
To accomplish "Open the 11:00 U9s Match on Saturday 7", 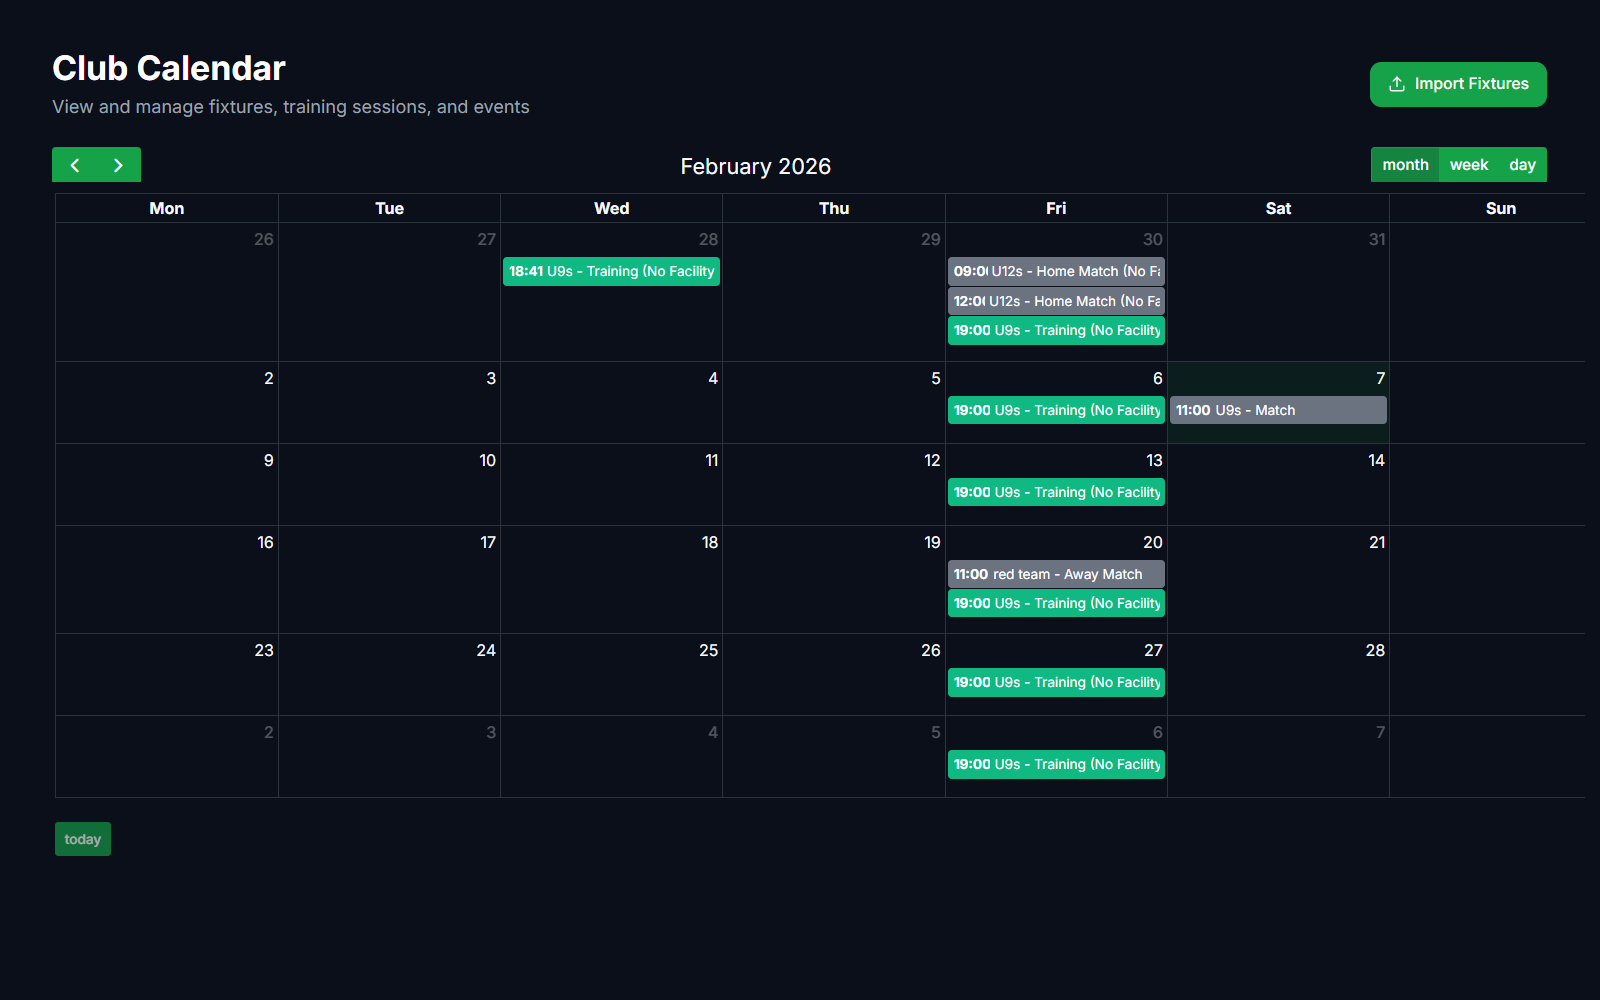I will point(1277,410).
